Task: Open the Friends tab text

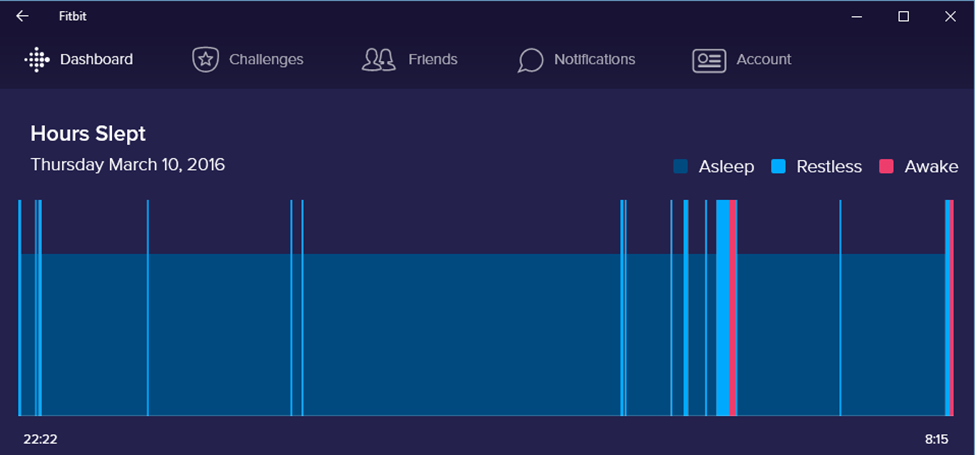Action: (x=433, y=60)
